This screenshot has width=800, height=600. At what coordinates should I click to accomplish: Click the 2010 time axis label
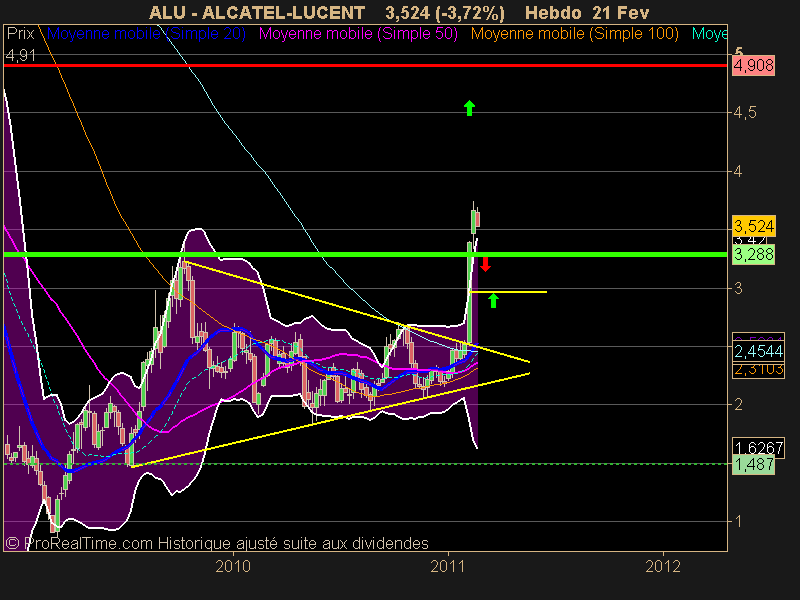point(233,566)
